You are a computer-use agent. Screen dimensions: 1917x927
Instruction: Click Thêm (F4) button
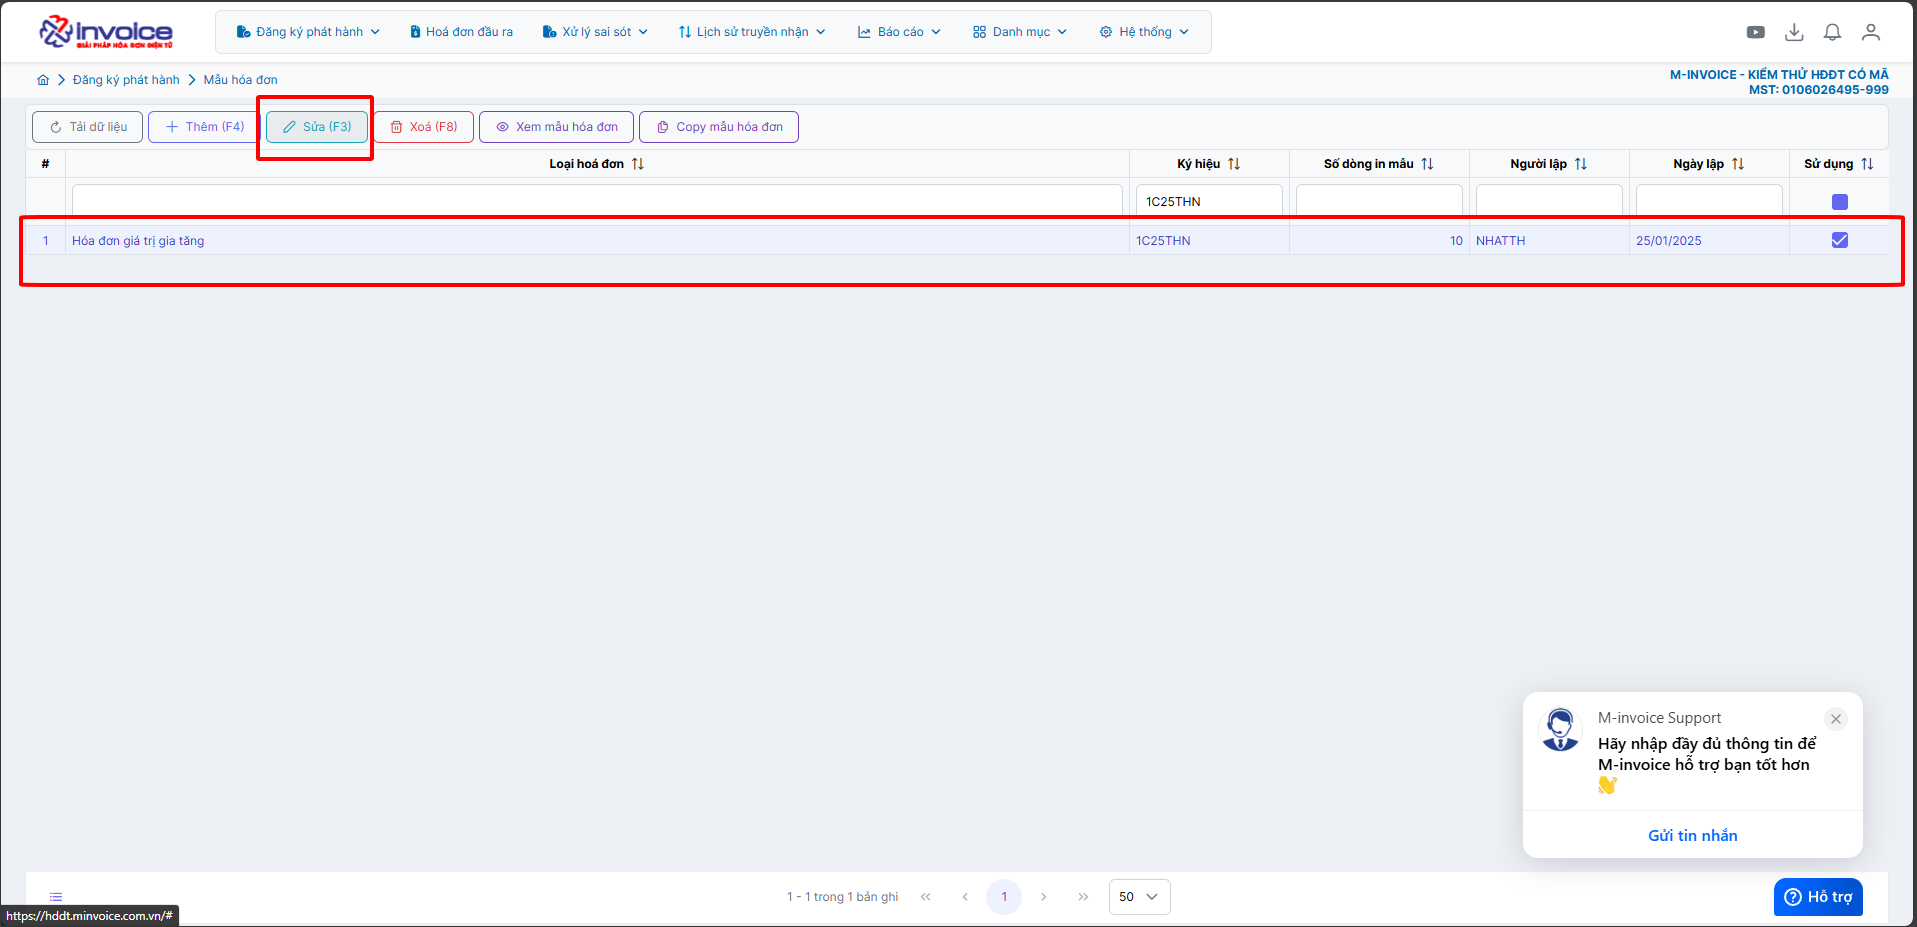(x=204, y=127)
